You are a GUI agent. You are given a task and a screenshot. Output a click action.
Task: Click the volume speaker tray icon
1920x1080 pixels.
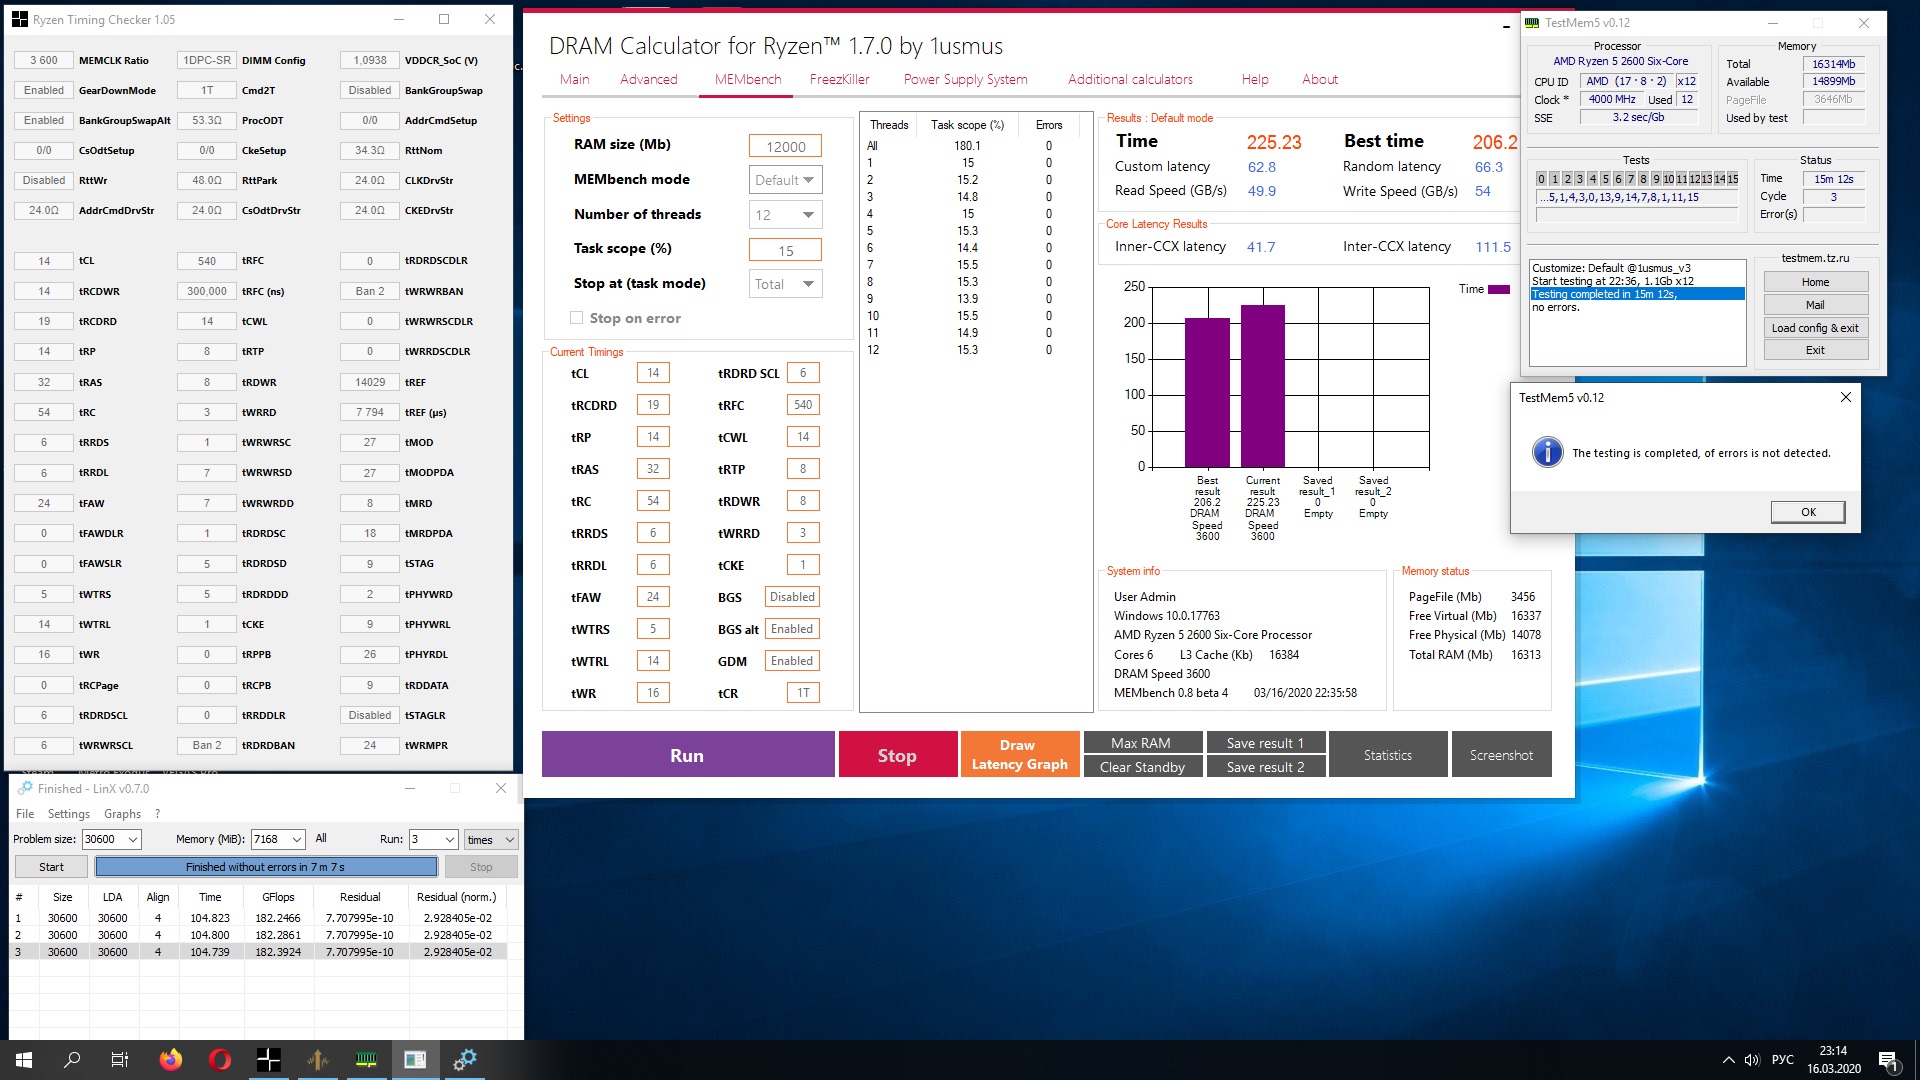(x=1752, y=1060)
